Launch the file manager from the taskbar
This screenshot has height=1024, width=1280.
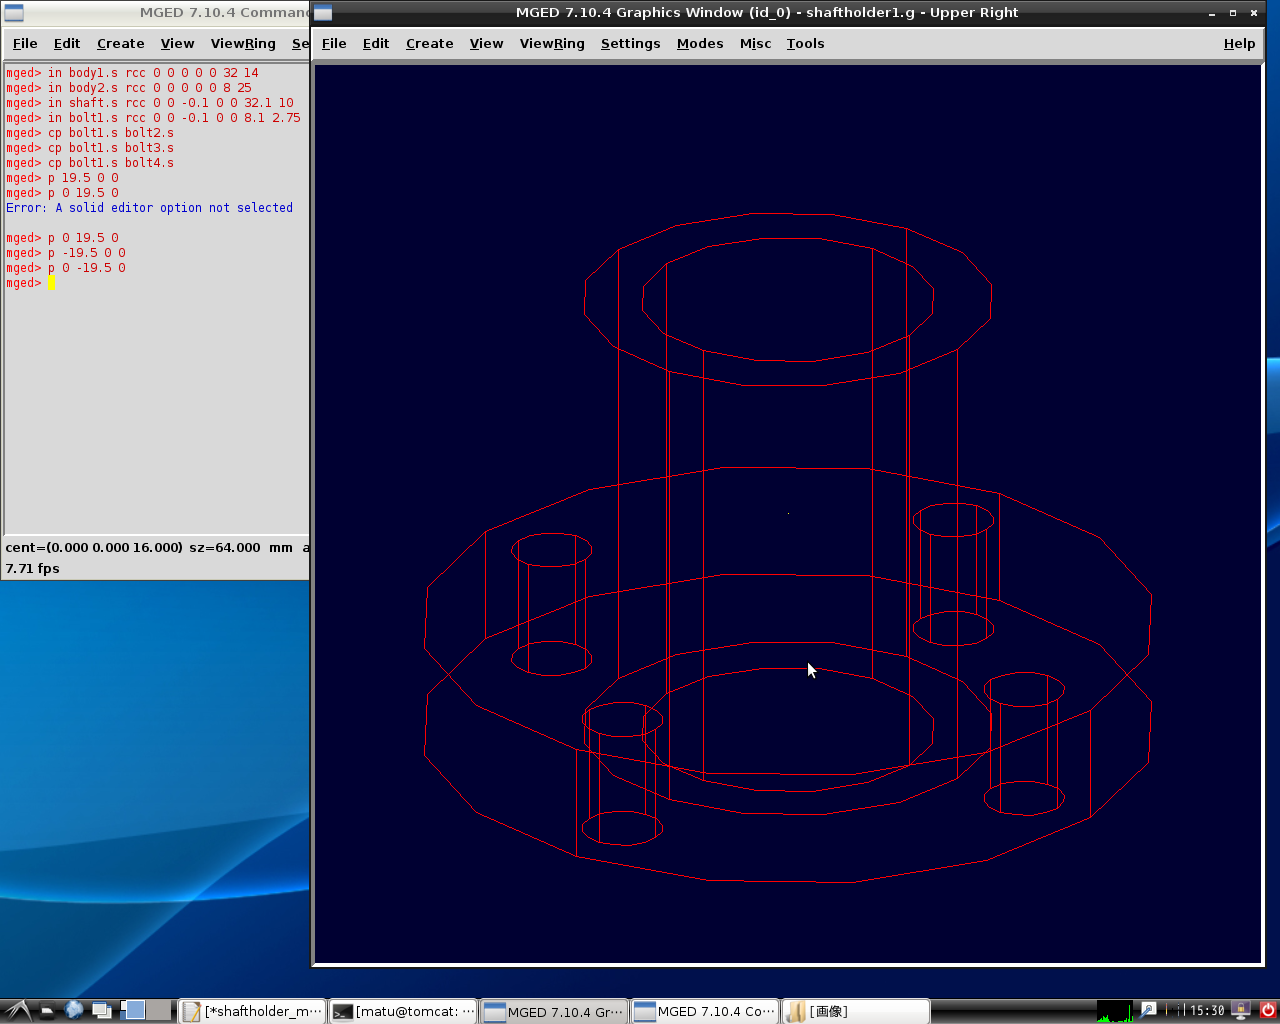(x=47, y=1011)
